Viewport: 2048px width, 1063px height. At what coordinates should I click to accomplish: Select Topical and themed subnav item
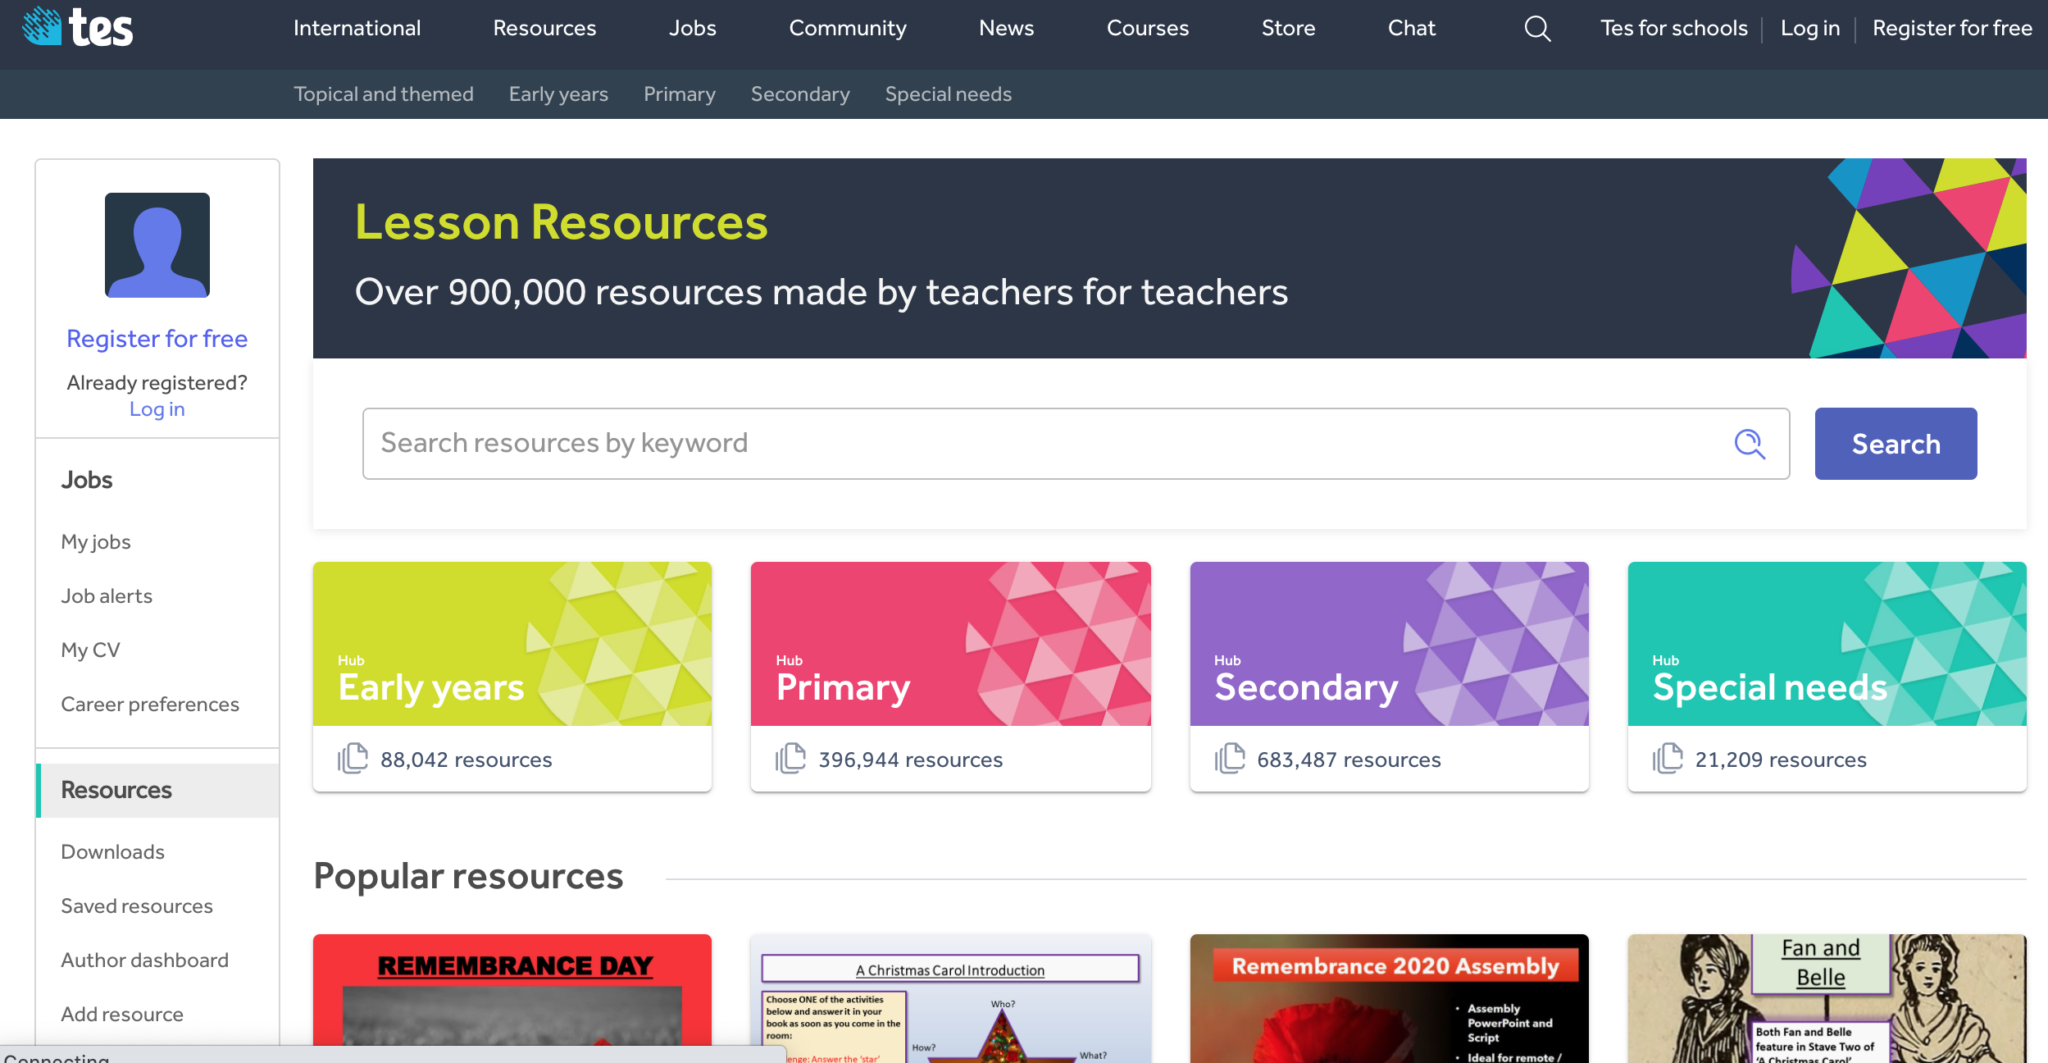pyautogui.click(x=383, y=94)
